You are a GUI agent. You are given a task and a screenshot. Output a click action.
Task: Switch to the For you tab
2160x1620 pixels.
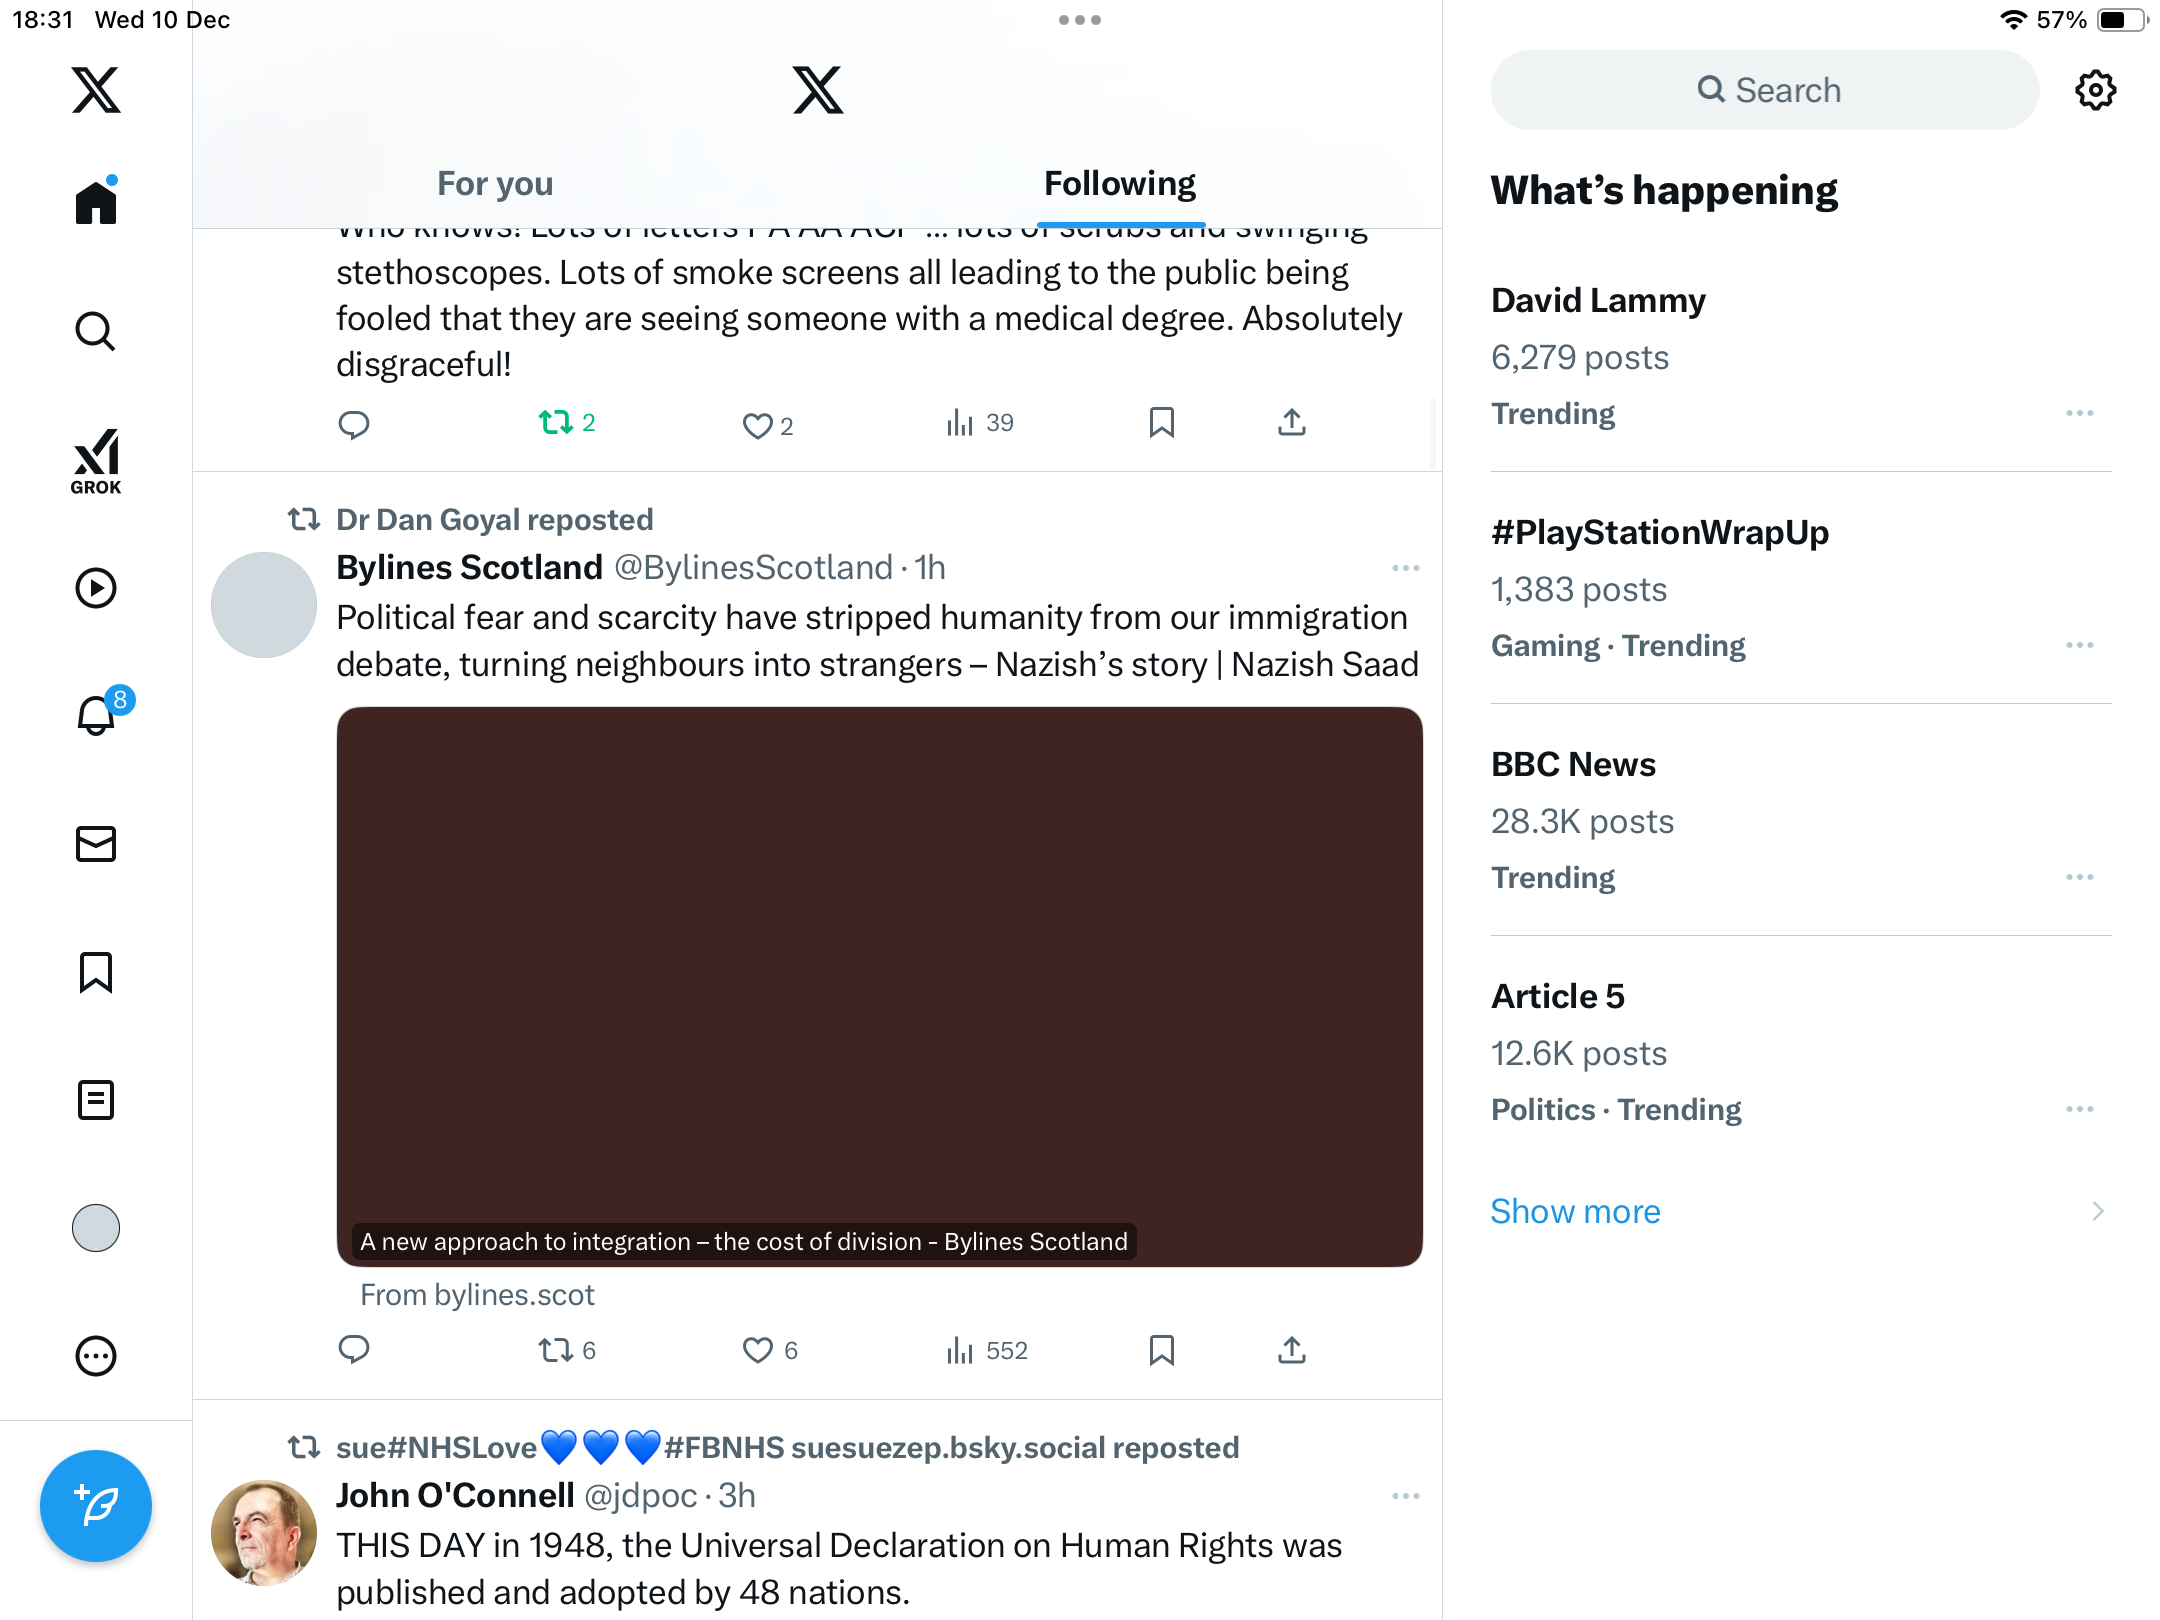point(495,184)
